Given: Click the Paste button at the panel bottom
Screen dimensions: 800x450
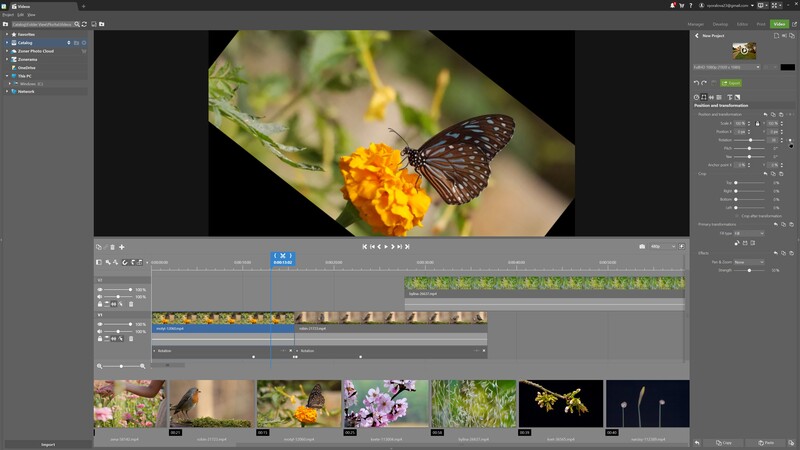Looking at the screenshot, I should 766,443.
